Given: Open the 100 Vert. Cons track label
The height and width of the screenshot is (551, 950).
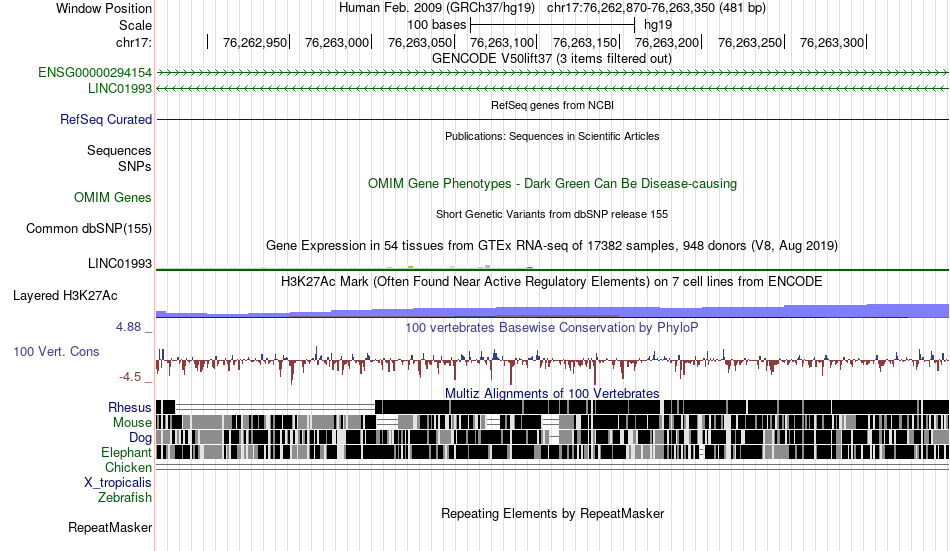Looking at the screenshot, I should click(56, 352).
